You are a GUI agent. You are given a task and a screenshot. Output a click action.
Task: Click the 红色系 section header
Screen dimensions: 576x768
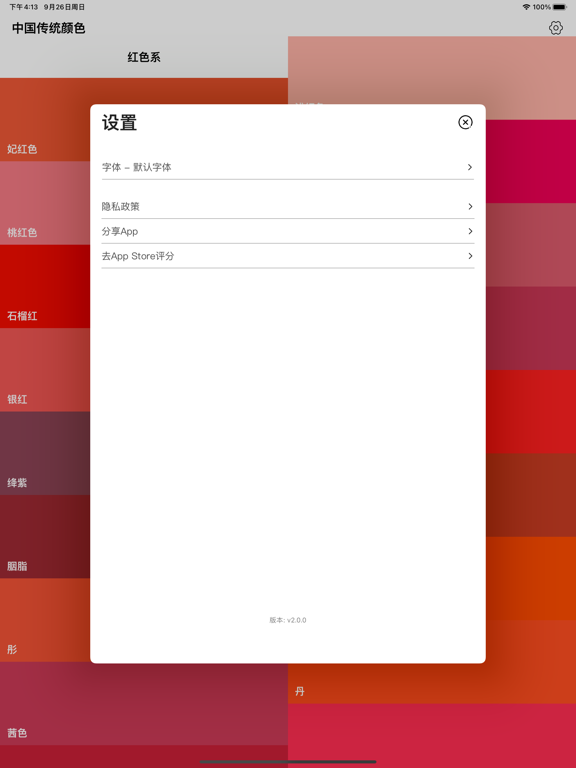(144, 57)
